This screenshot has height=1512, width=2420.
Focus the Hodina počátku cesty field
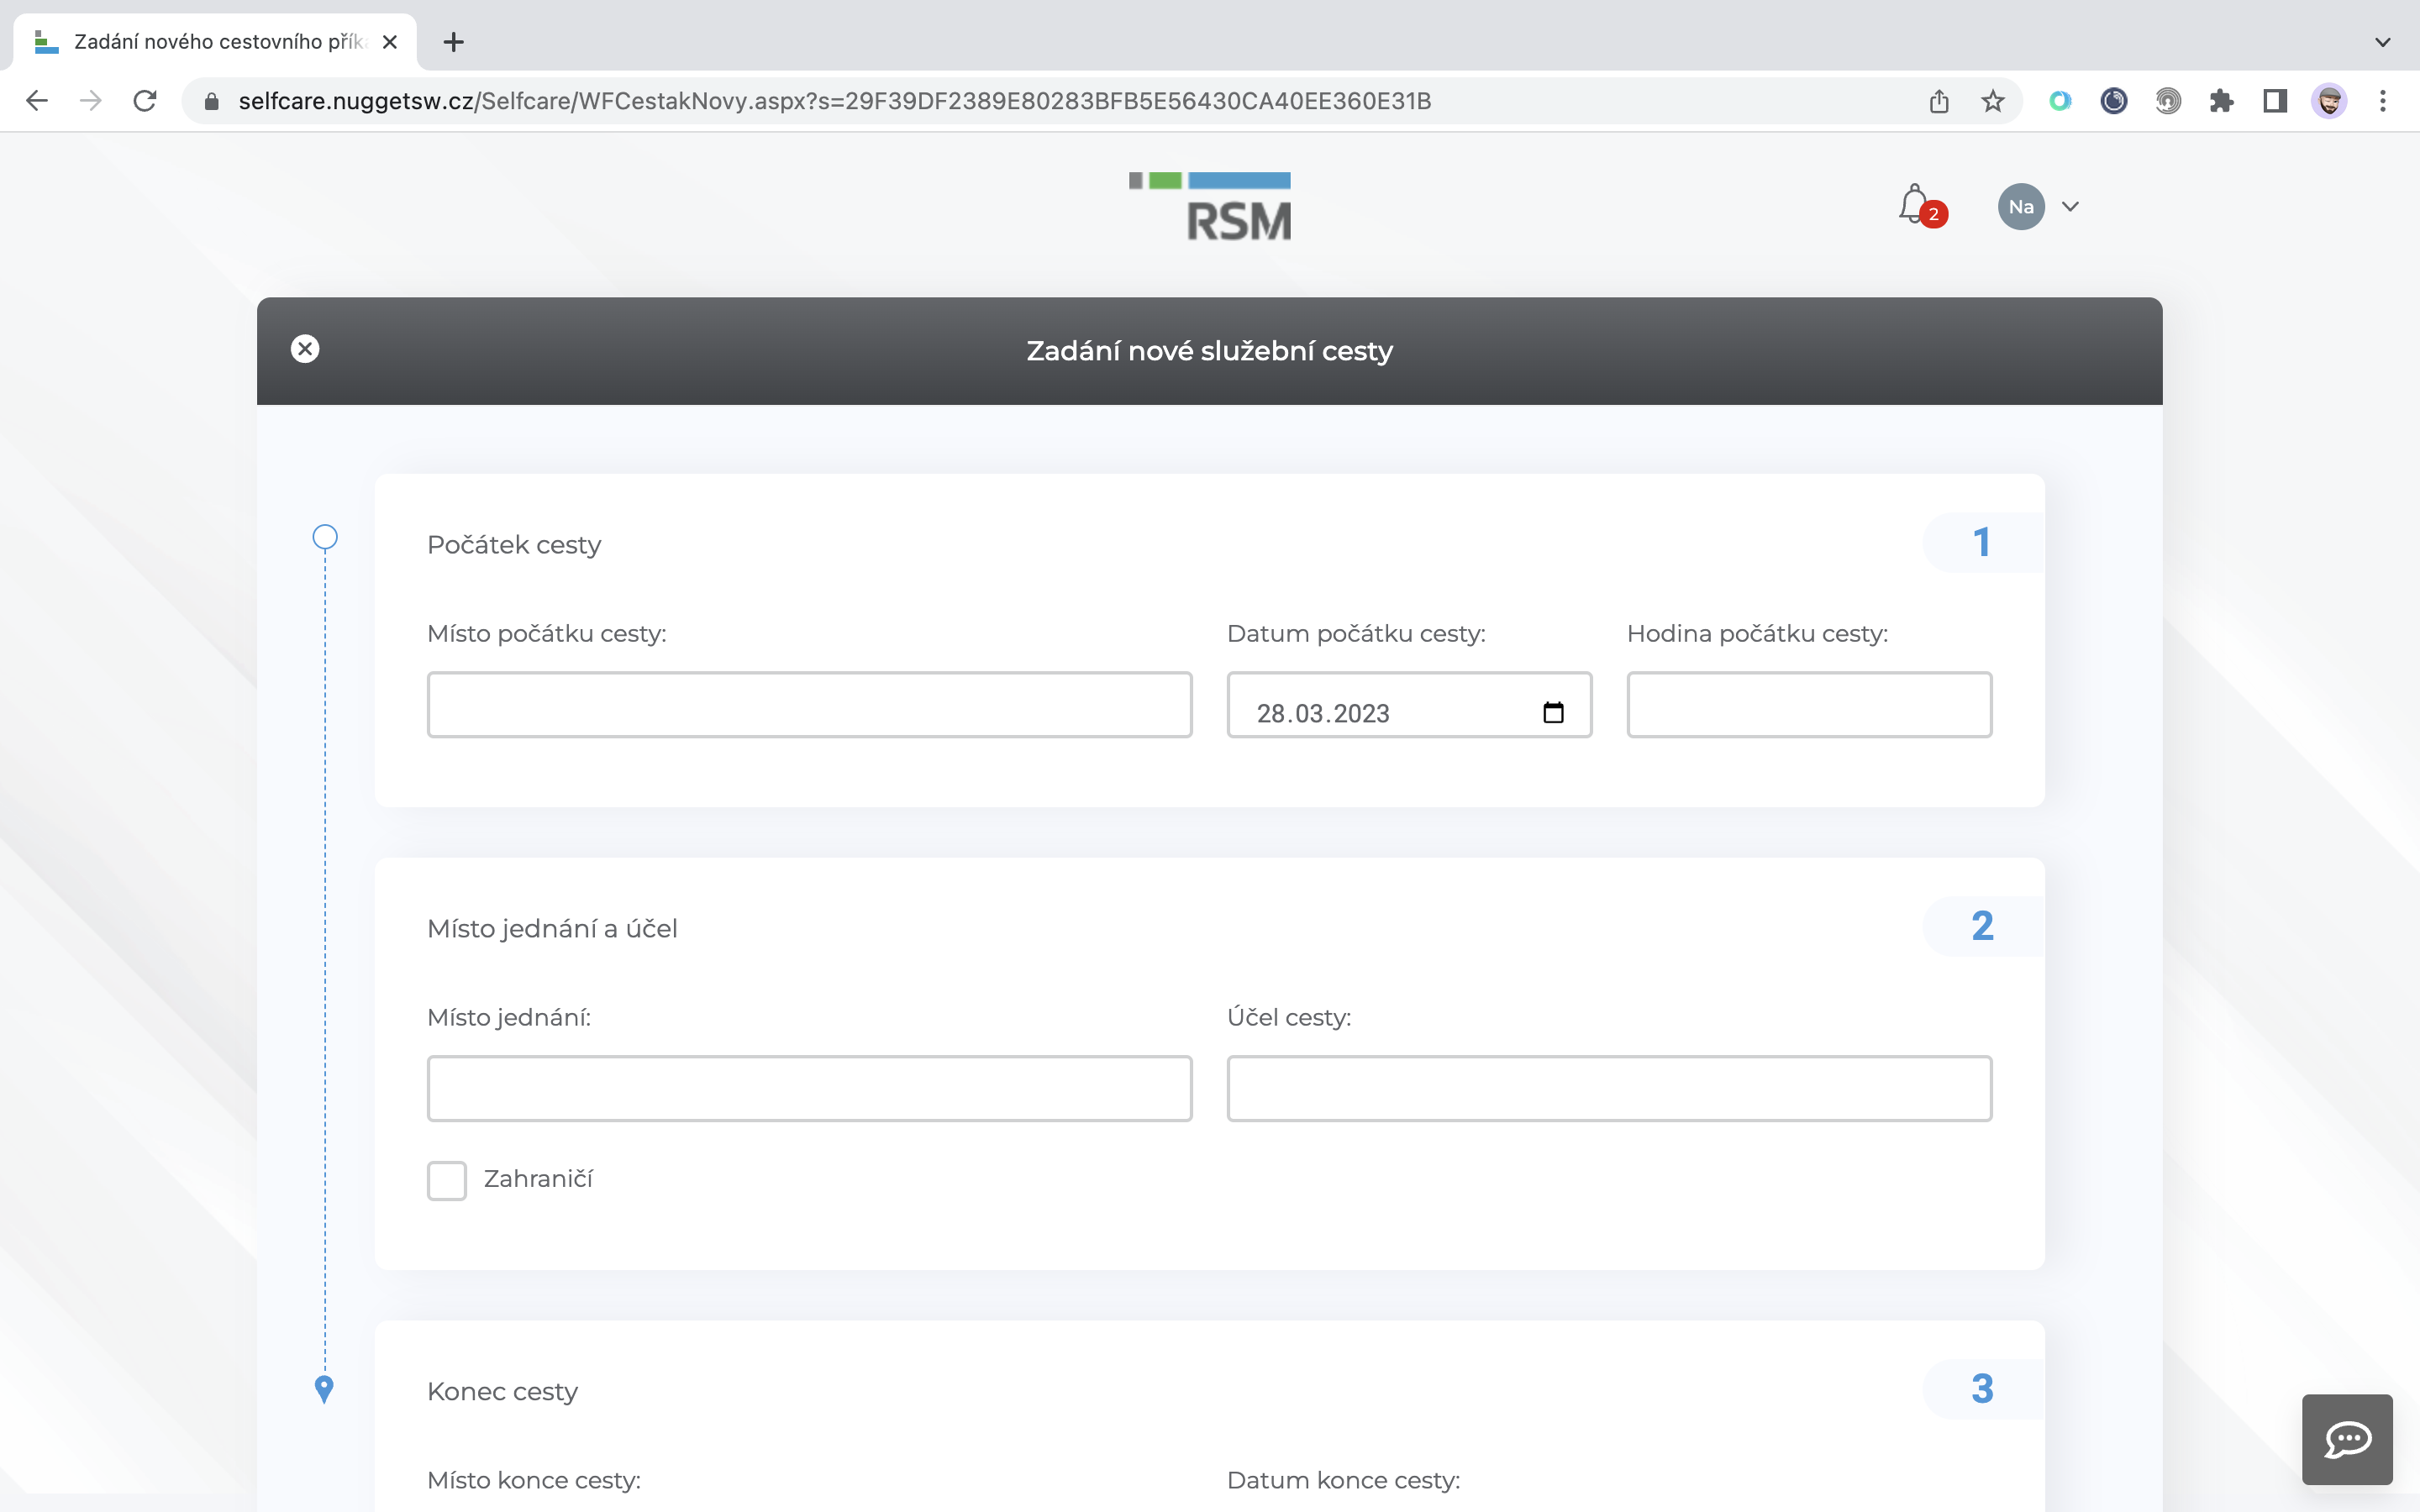(x=1809, y=705)
